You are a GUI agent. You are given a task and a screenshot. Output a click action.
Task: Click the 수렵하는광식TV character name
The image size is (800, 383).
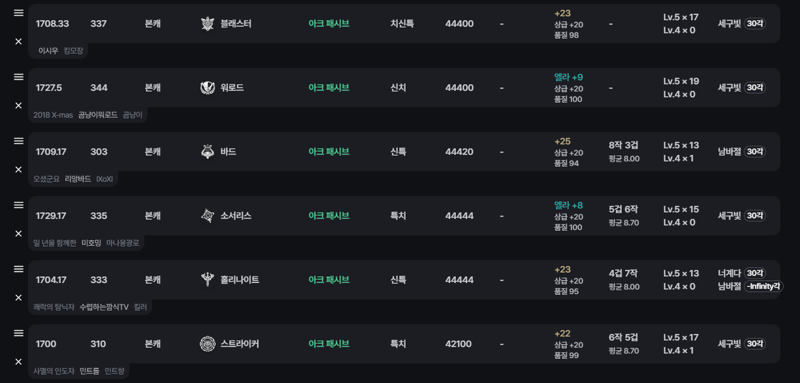click(x=104, y=307)
